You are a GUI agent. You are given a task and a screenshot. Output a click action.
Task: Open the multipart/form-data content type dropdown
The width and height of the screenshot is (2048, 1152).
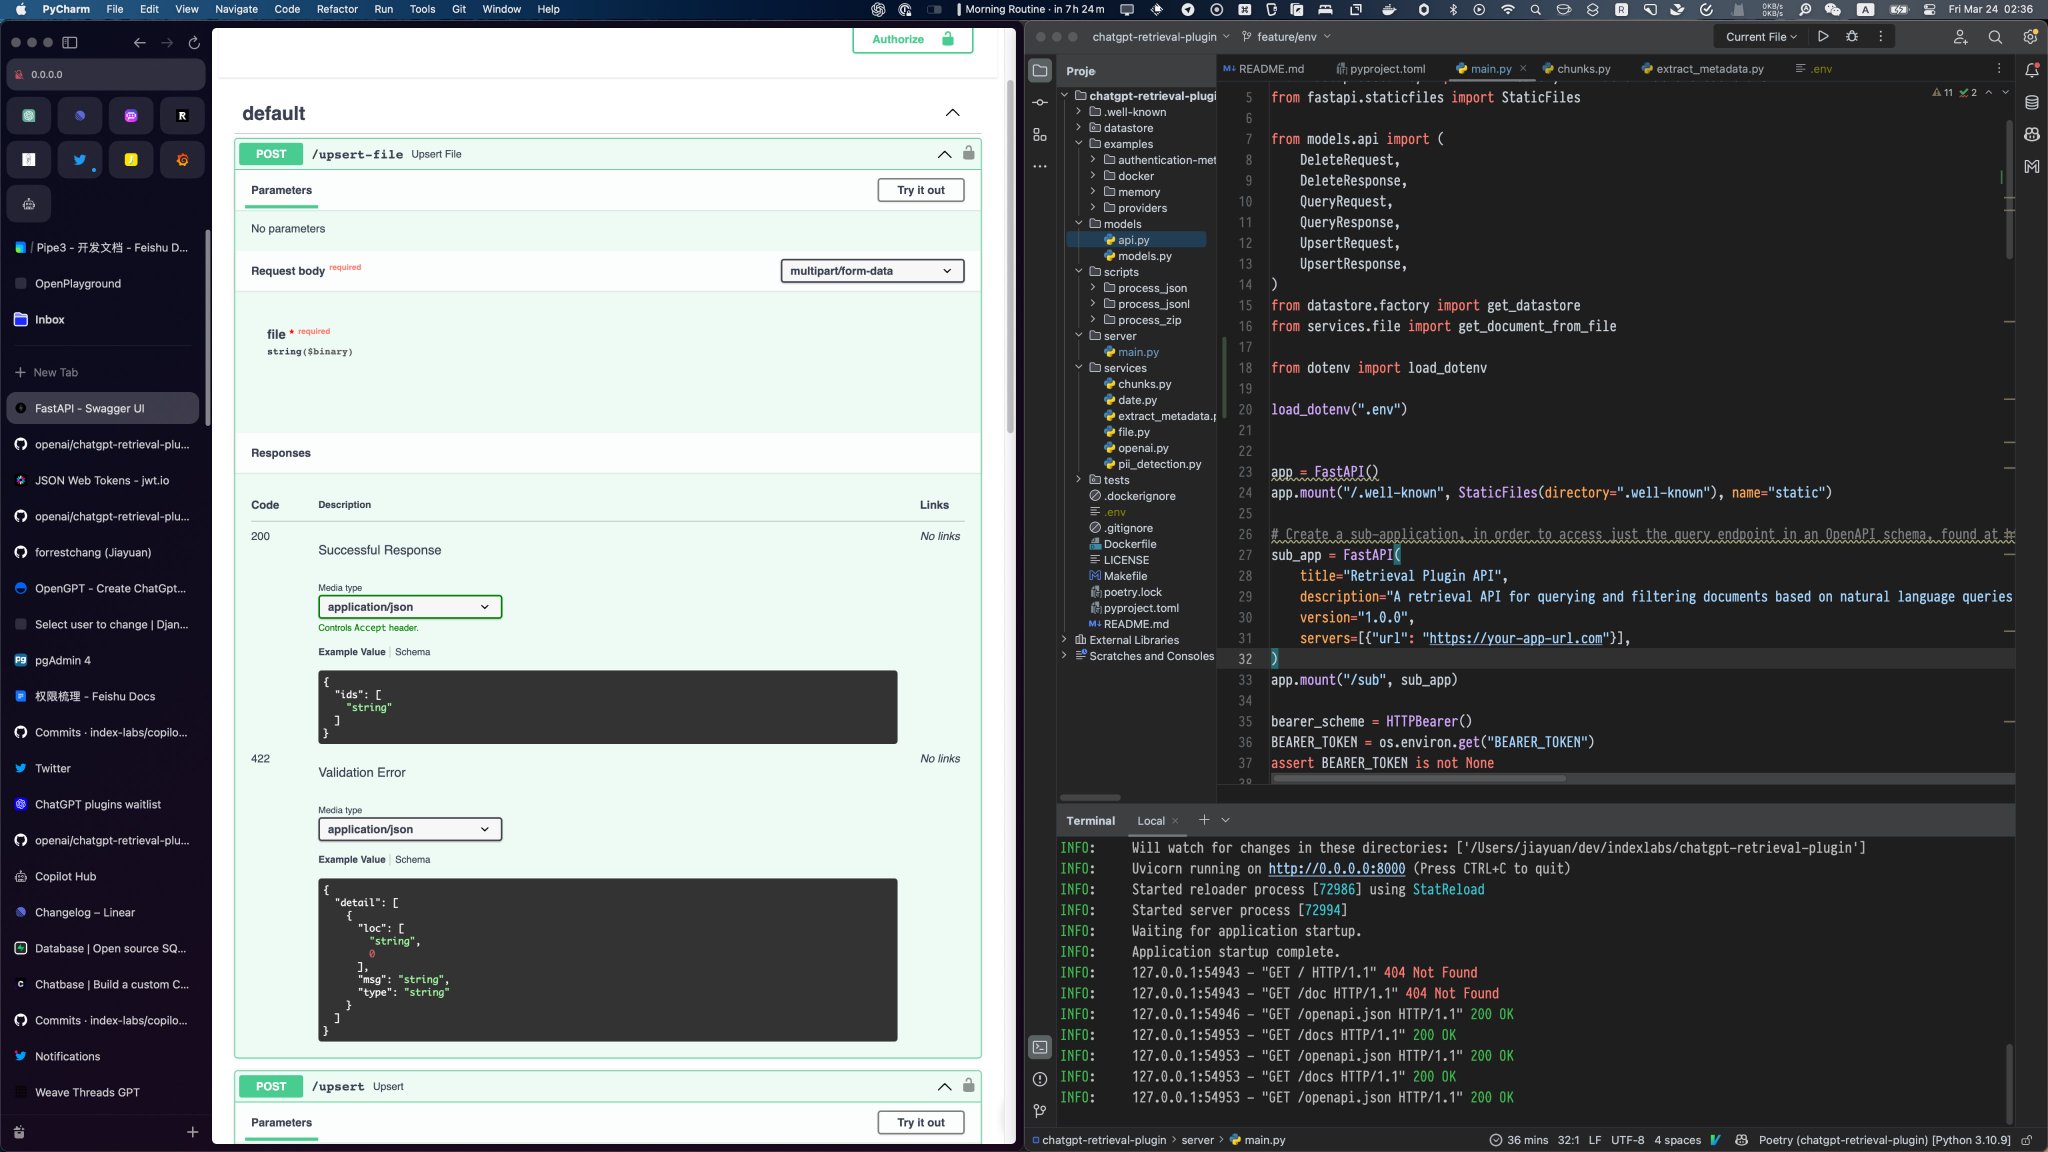tap(871, 271)
